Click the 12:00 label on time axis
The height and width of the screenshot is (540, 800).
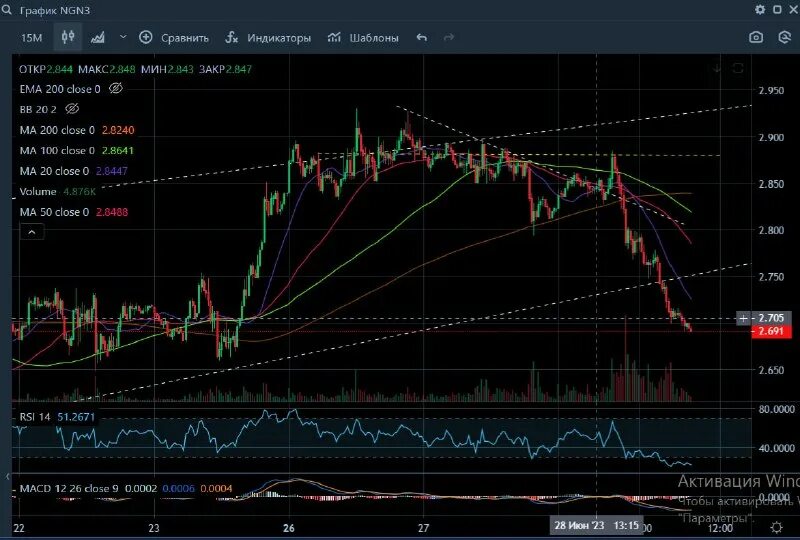click(720, 528)
